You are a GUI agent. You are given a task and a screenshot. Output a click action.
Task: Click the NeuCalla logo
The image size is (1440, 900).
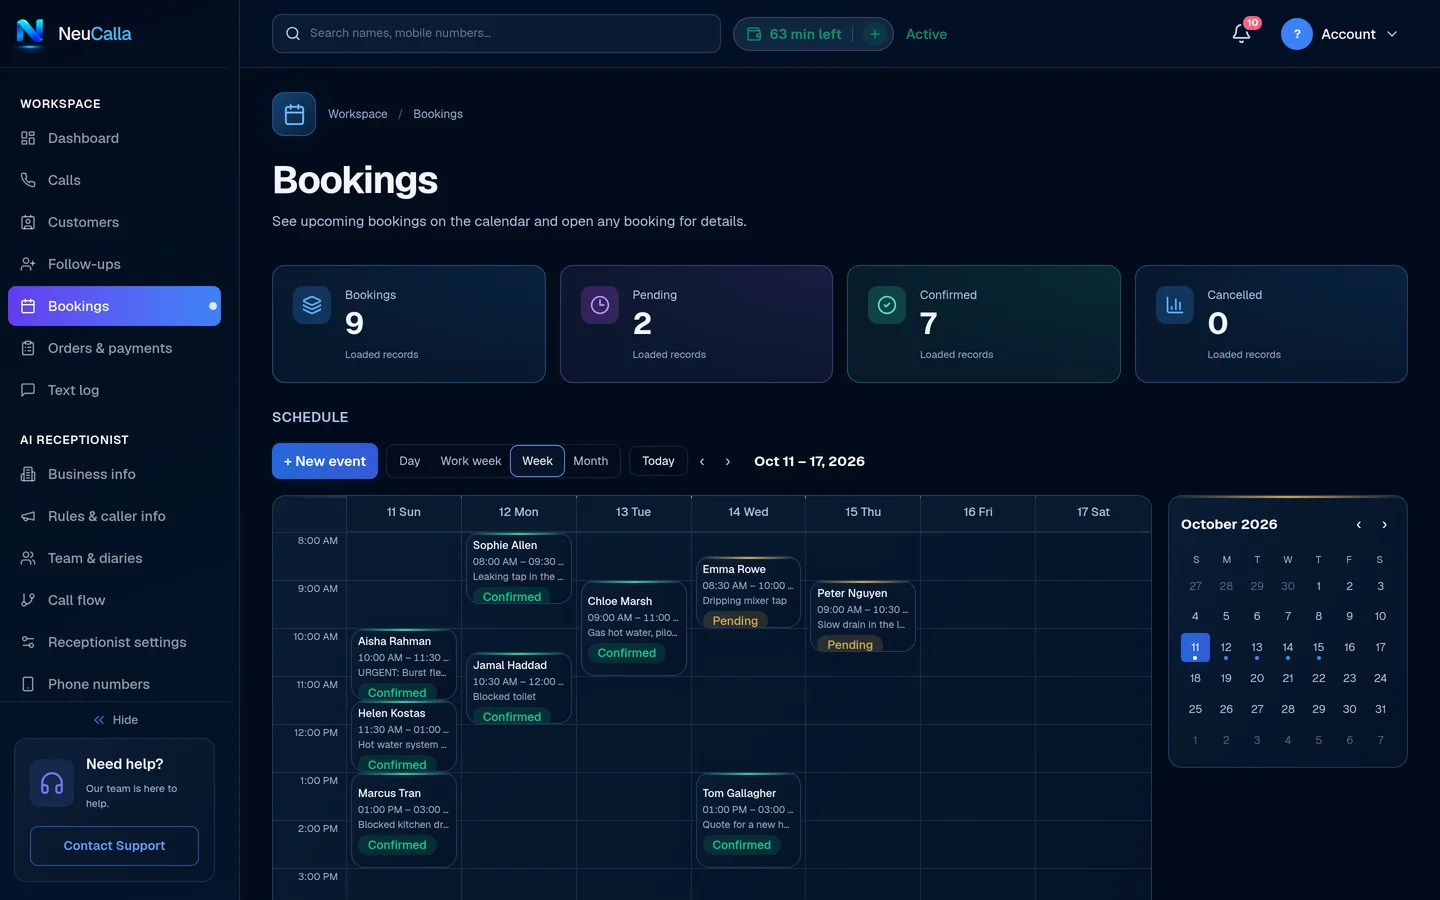[74, 33]
